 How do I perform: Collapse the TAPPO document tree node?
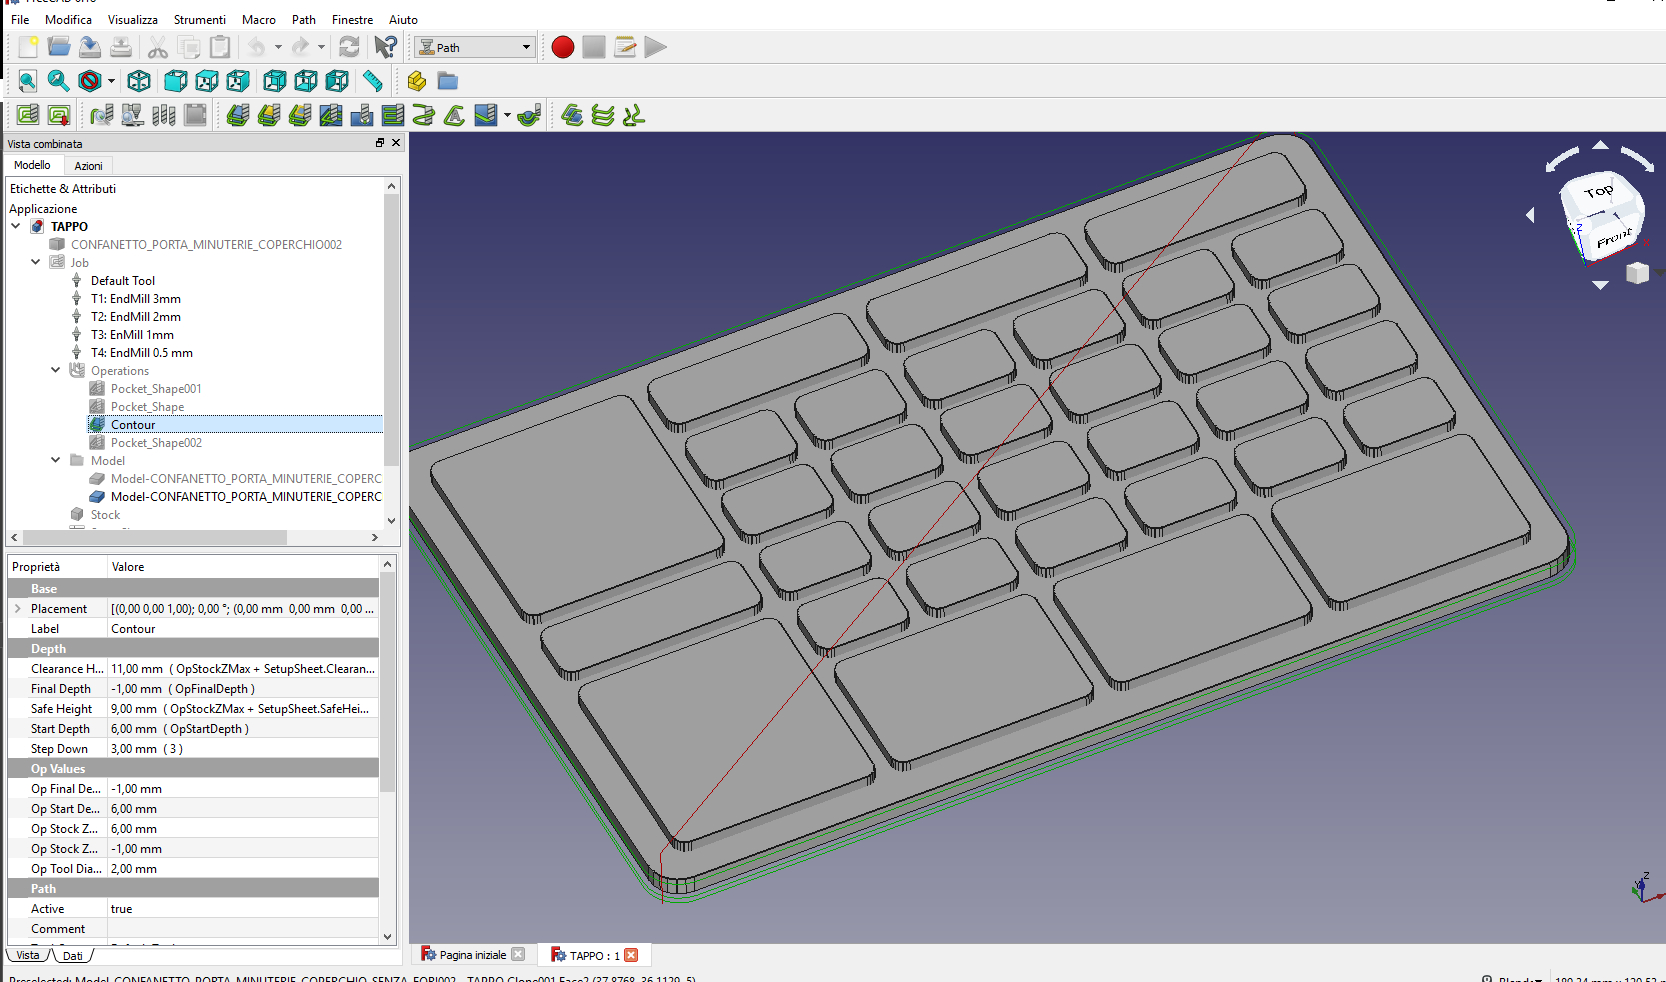(16, 226)
